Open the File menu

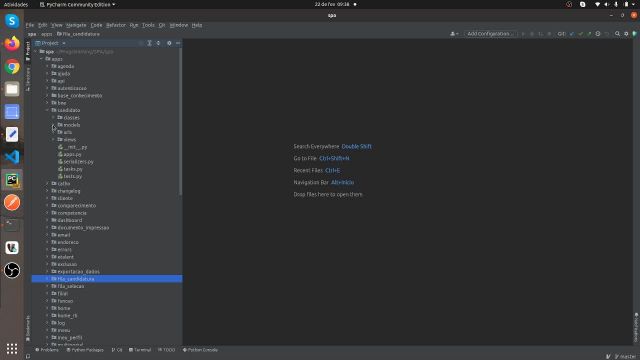pyautogui.click(x=30, y=25)
